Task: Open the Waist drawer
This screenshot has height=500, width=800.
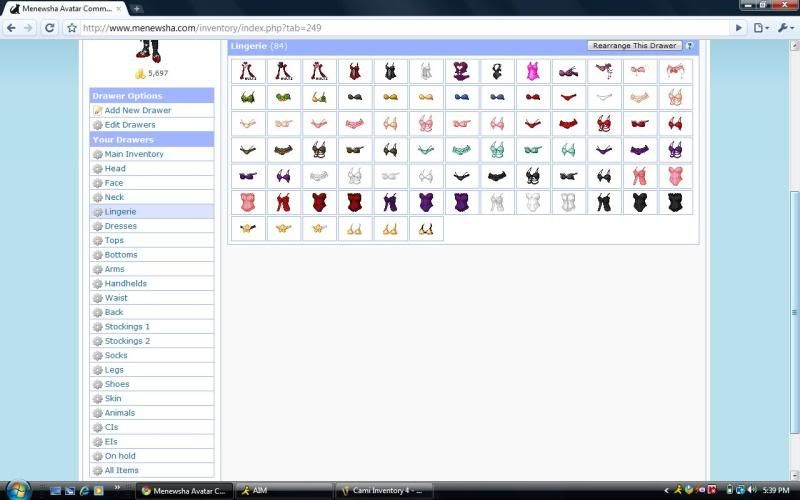Action: [x=116, y=297]
